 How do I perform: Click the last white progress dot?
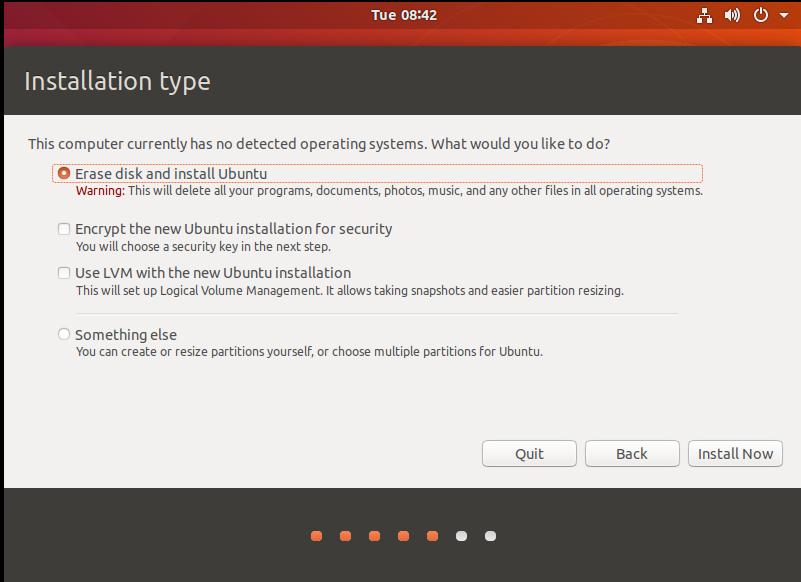tap(490, 536)
